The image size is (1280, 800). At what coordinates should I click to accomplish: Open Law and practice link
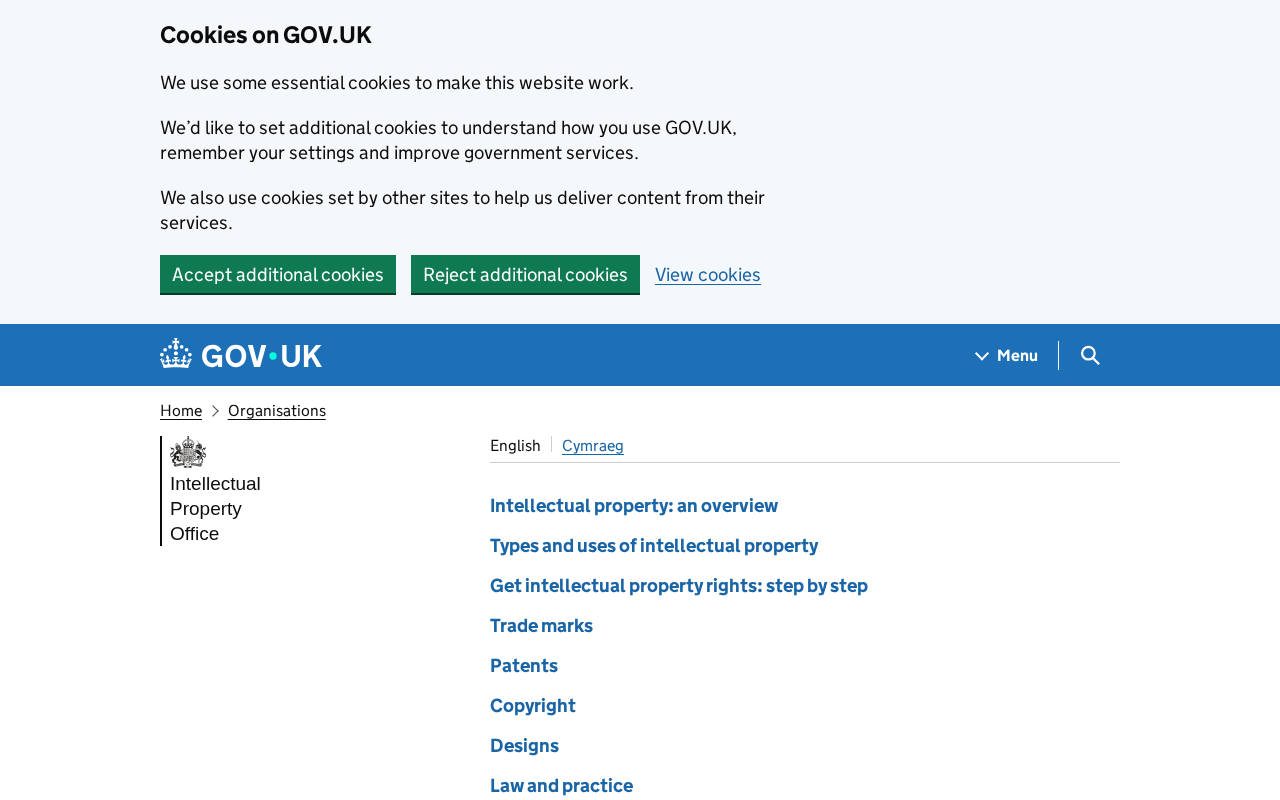tap(561, 786)
